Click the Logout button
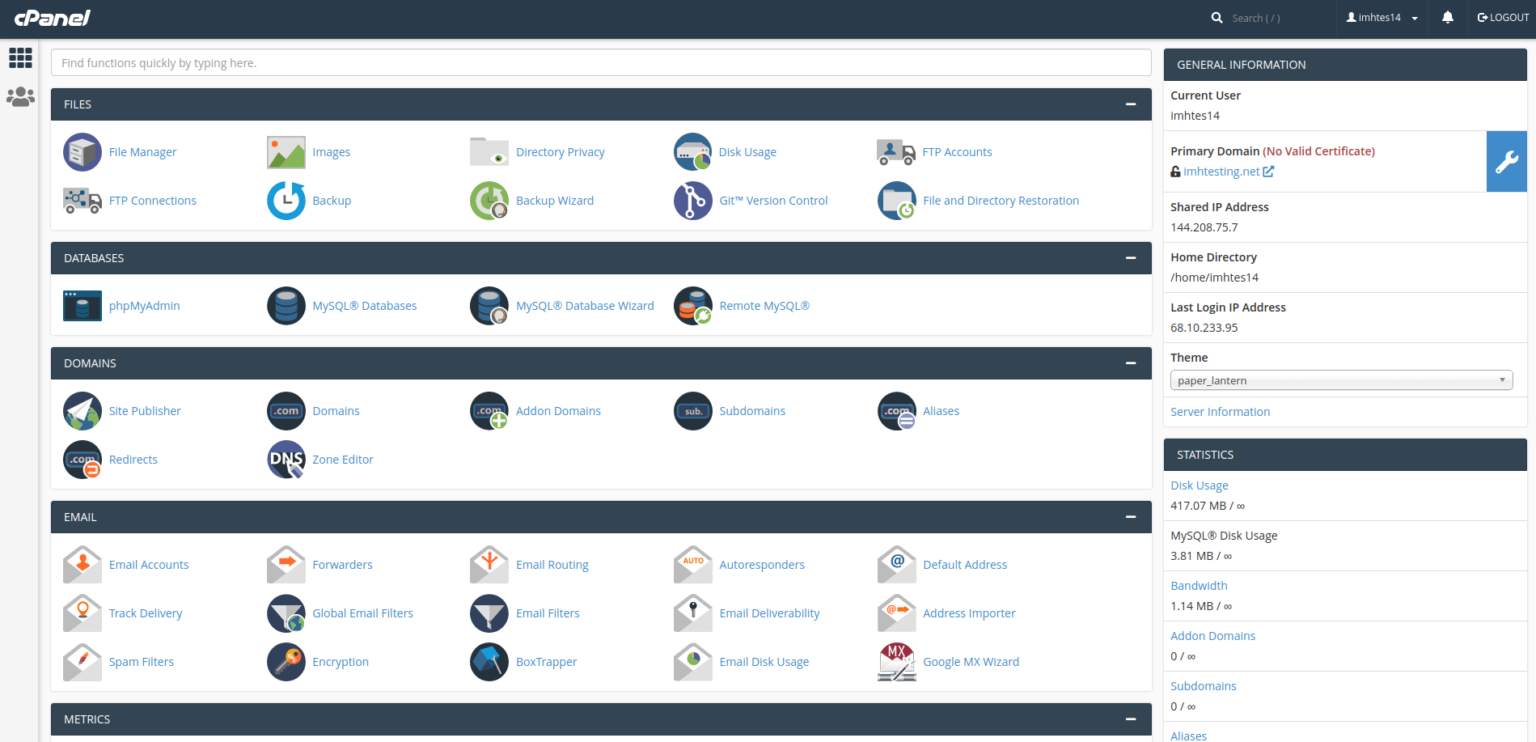The height and width of the screenshot is (742, 1536). (1503, 18)
